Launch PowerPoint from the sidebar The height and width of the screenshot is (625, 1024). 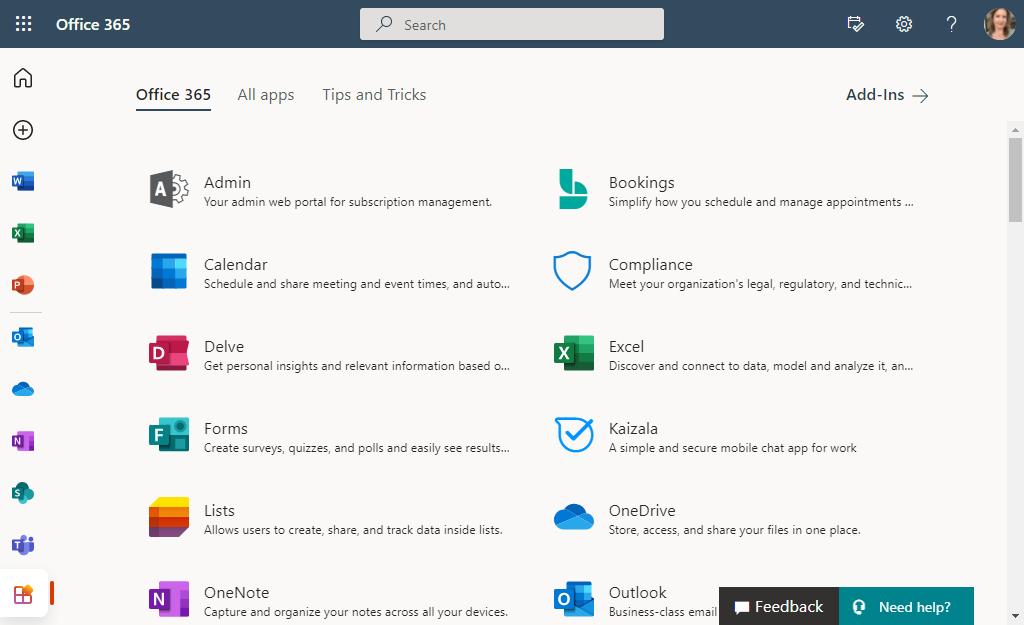pyautogui.click(x=23, y=285)
